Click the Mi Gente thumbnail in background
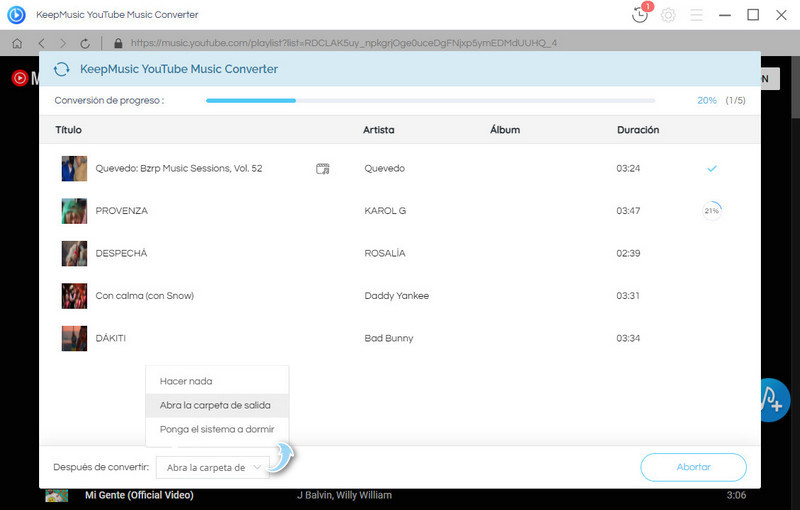The width and height of the screenshot is (800, 510). click(x=57, y=495)
